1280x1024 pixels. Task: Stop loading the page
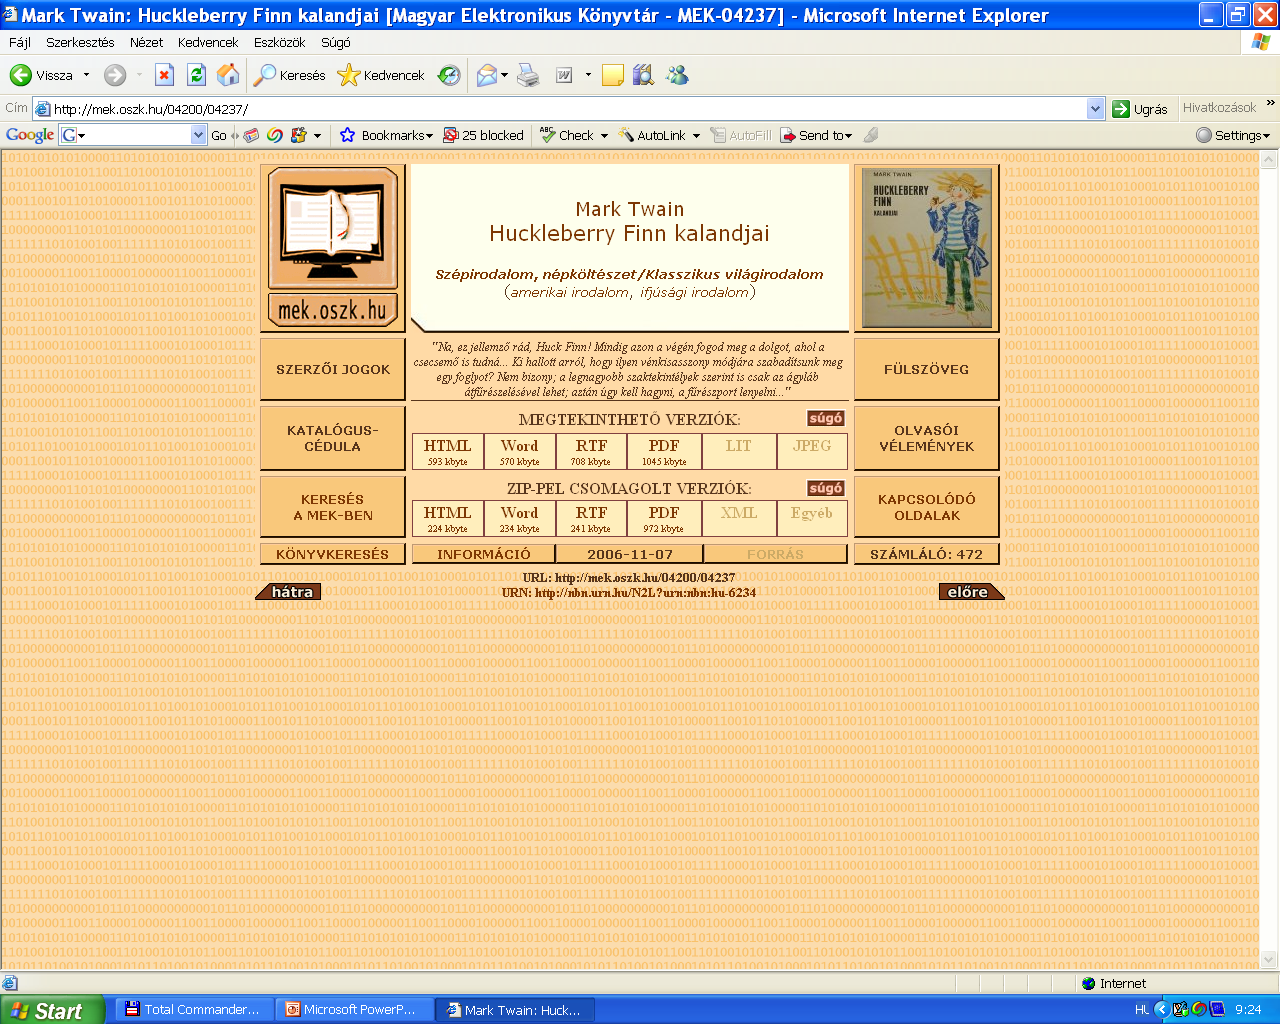165,75
